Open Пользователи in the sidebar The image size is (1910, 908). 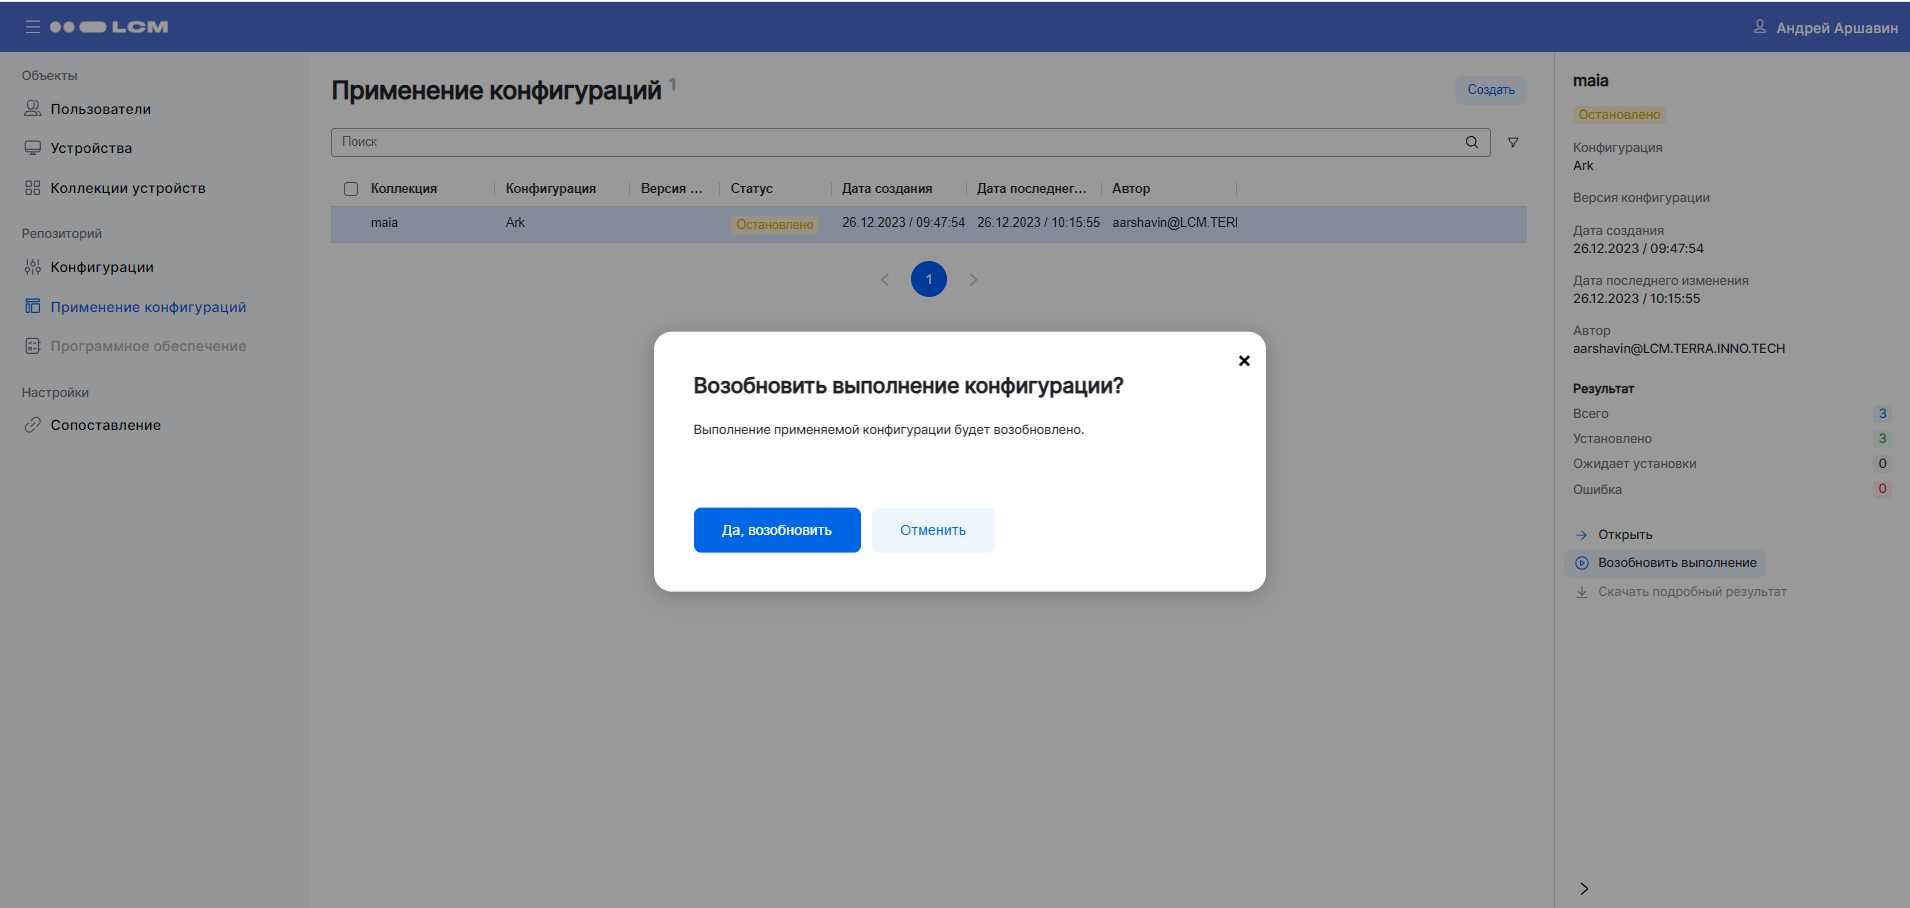(x=100, y=109)
